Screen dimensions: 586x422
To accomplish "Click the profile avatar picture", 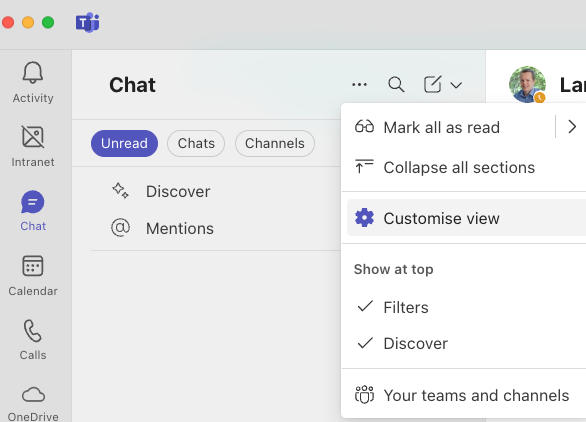I will (x=527, y=84).
